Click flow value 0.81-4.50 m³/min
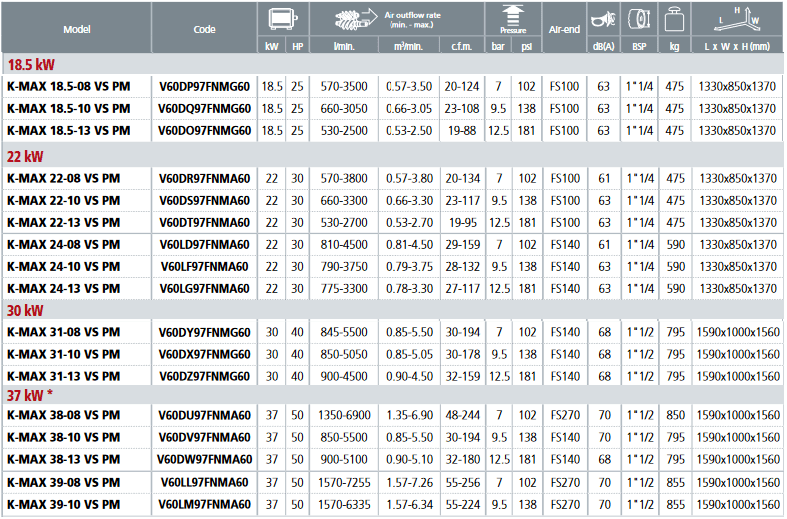 pos(409,244)
